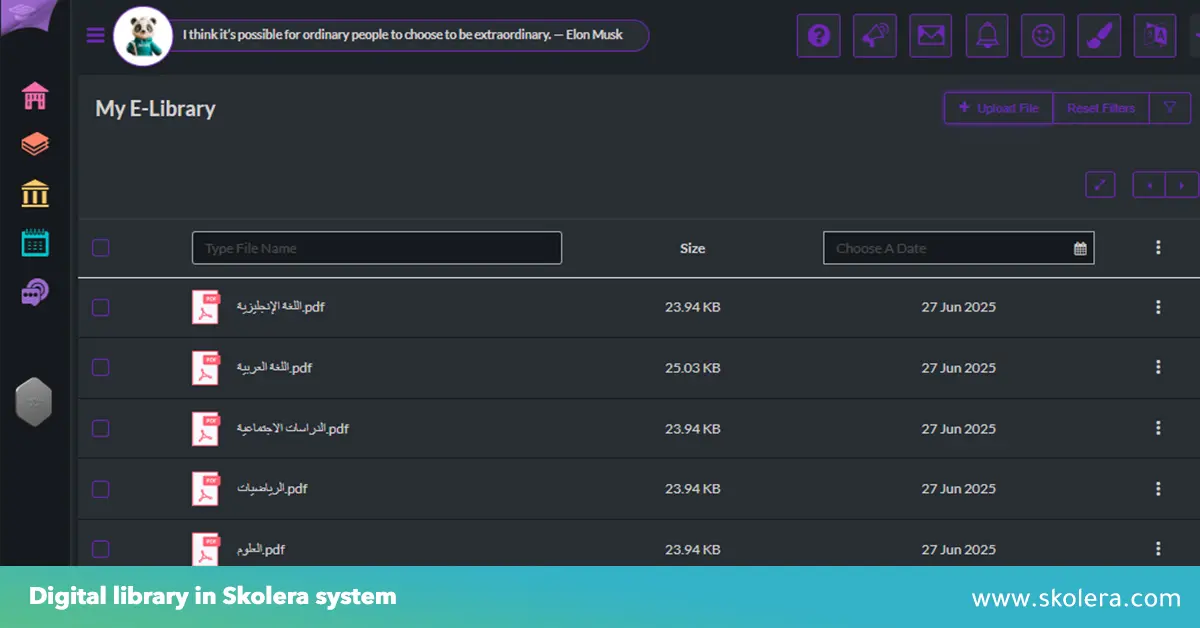Open the Choose A Date picker
Viewport: 1200px width, 628px height.
pyautogui.click(x=957, y=247)
